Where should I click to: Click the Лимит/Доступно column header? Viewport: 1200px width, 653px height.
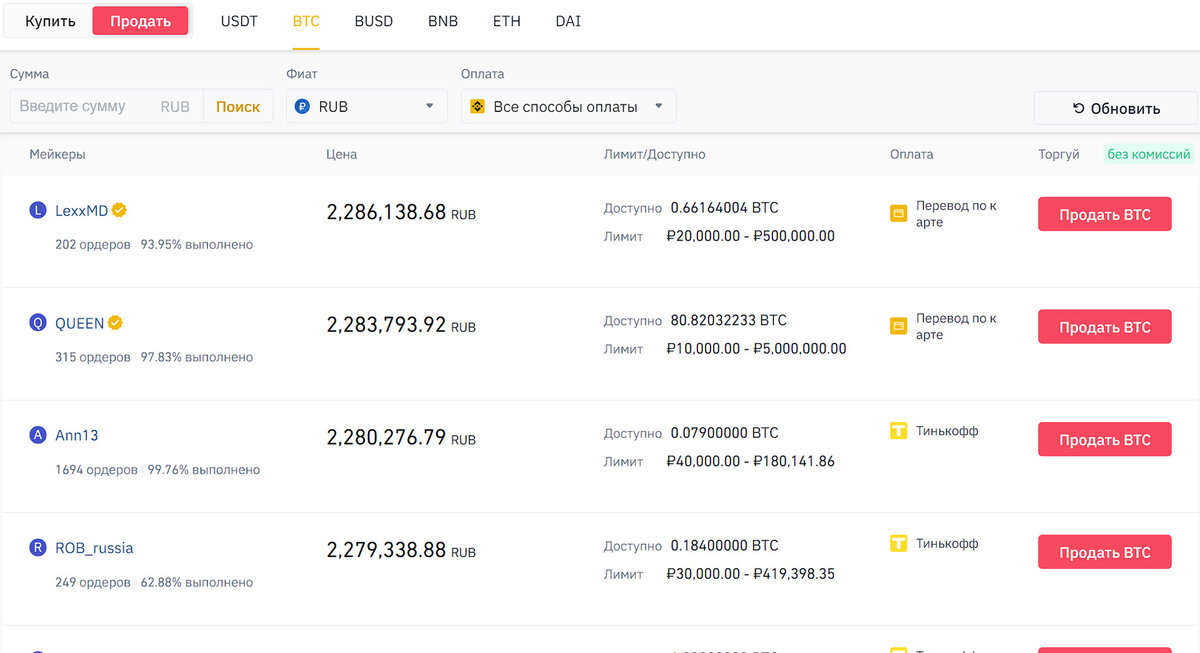(x=655, y=154)
